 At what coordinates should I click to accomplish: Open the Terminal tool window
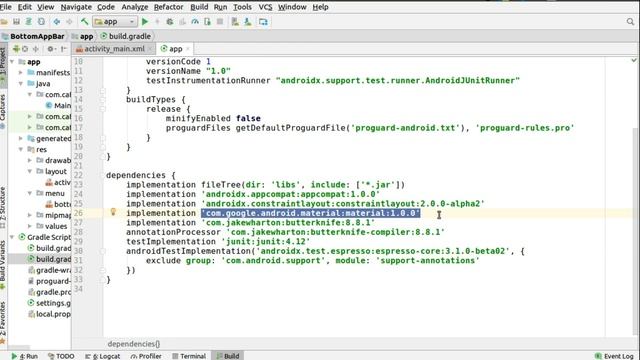(x=189, y=356)
